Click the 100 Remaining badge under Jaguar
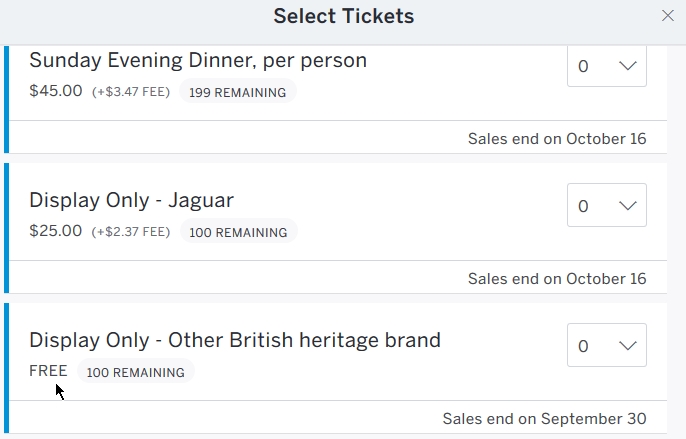This screenshot has width=686, height=439. pyautogui.click(x=238, y=232)
